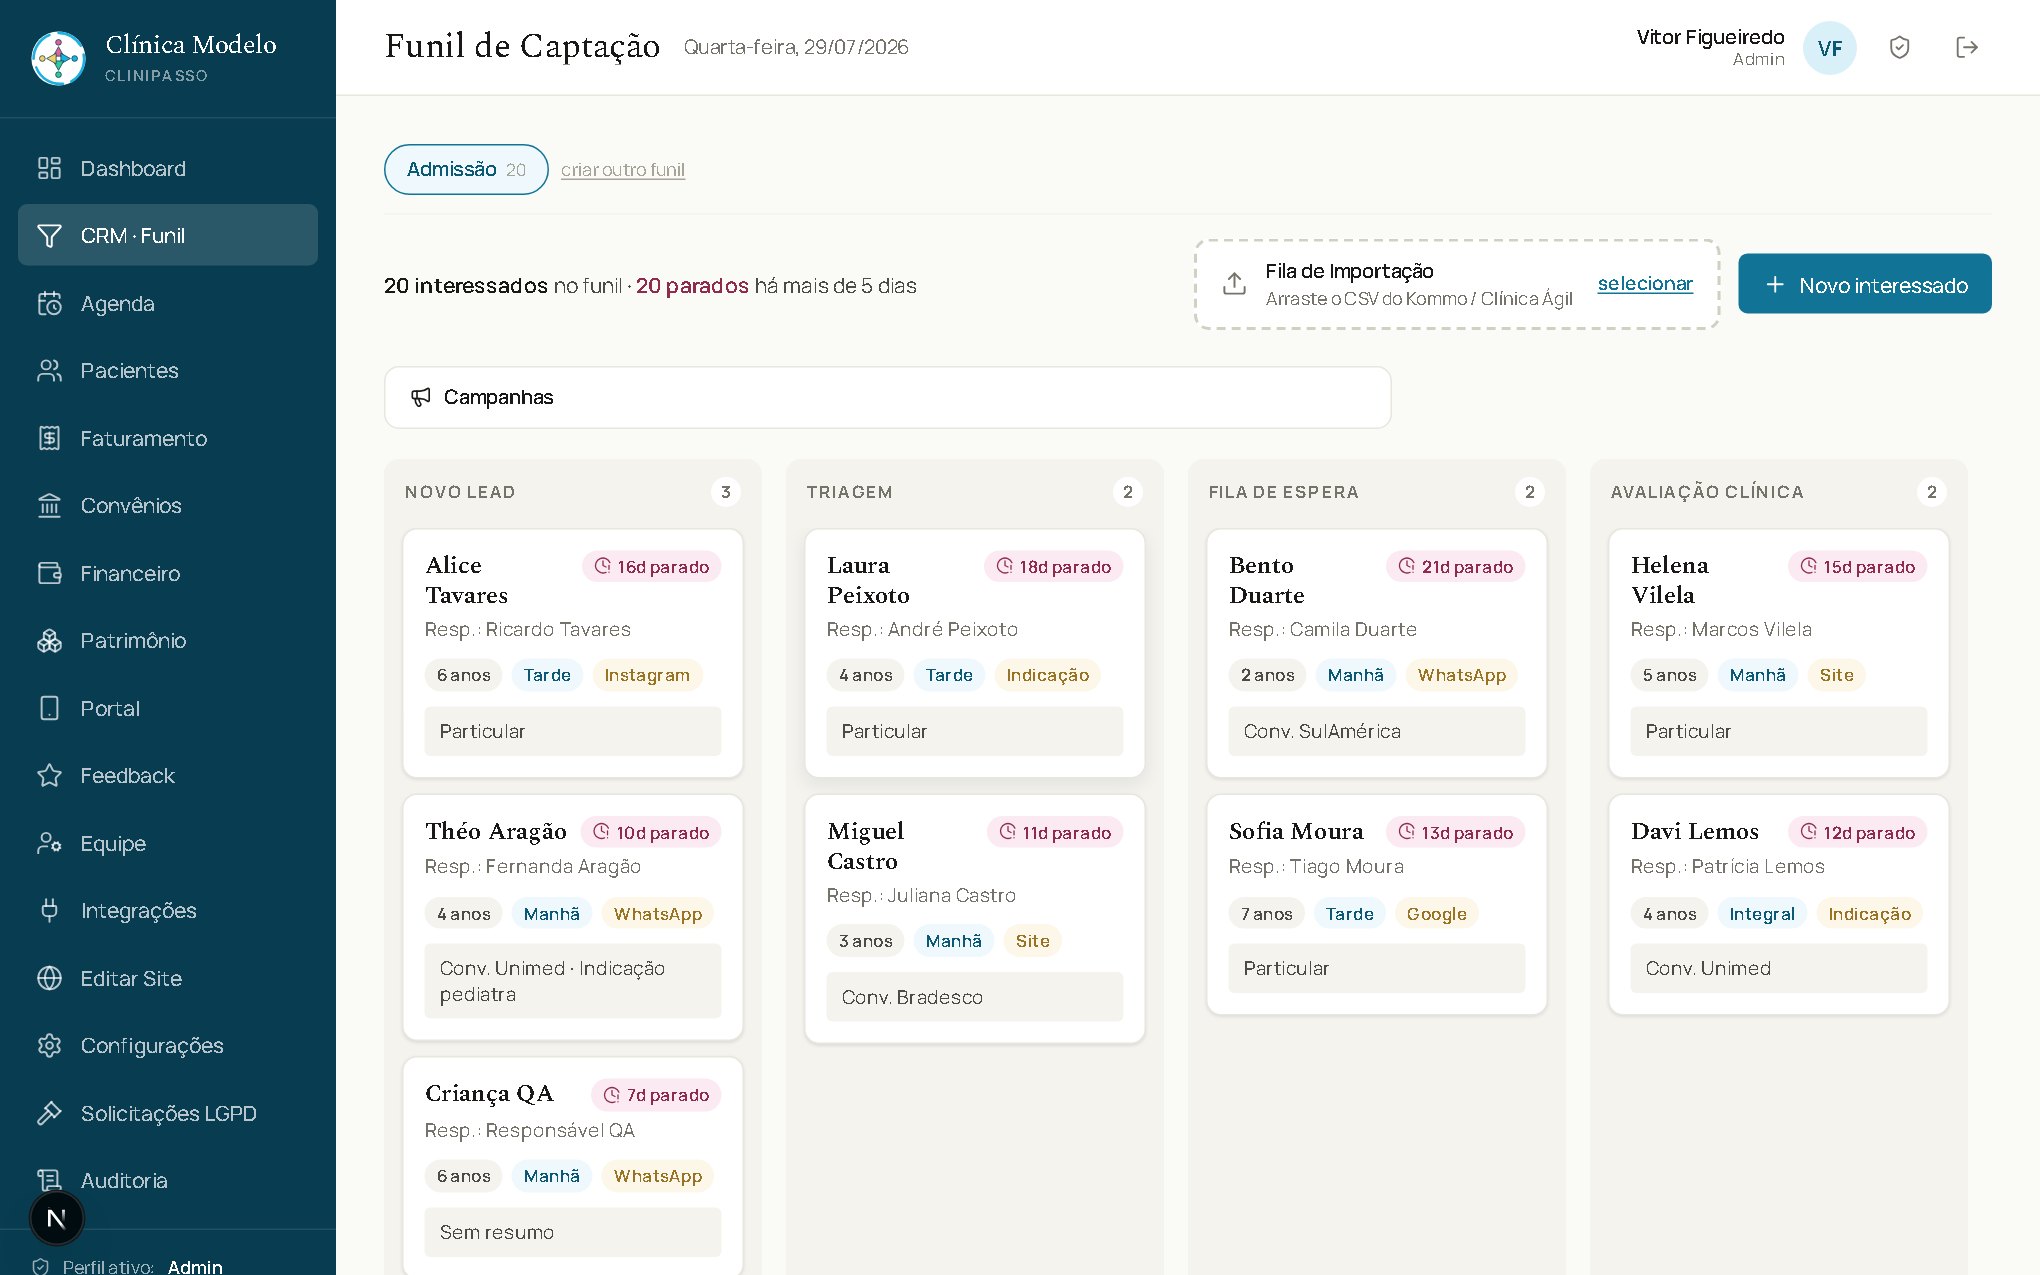This screenshot has width=2040, height=1275.
Task: Click the Solicitações LGPD gavel icon
Action: [x=49, y=1113]
